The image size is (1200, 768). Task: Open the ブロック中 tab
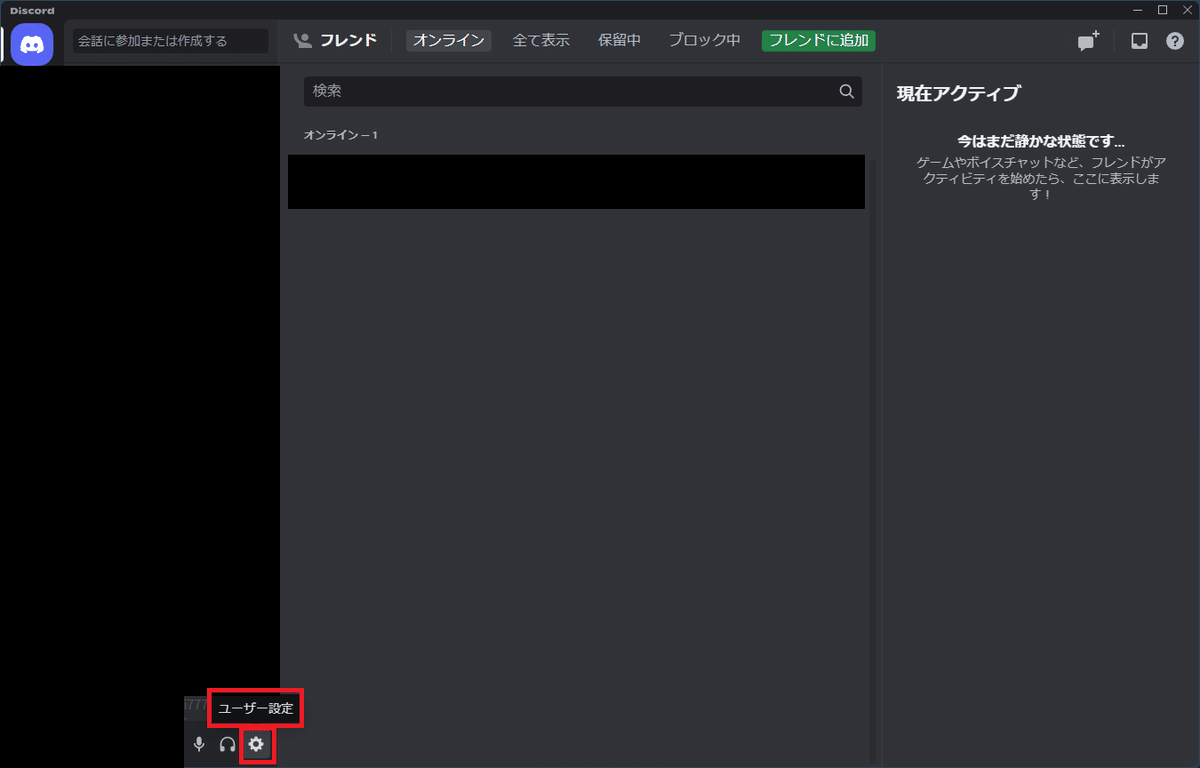point(705,41)
